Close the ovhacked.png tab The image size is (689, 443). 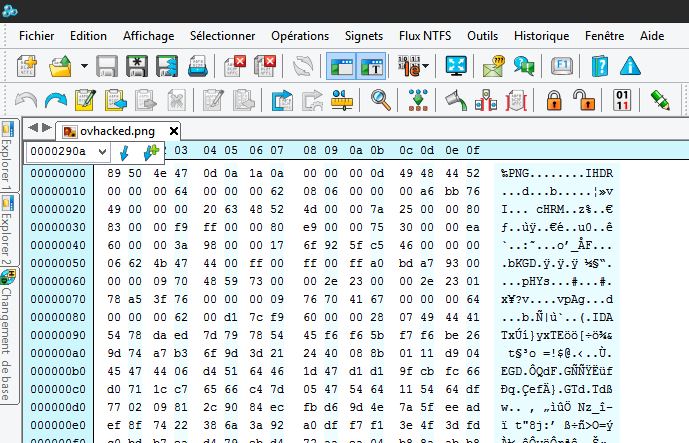[x=174, y=131]
